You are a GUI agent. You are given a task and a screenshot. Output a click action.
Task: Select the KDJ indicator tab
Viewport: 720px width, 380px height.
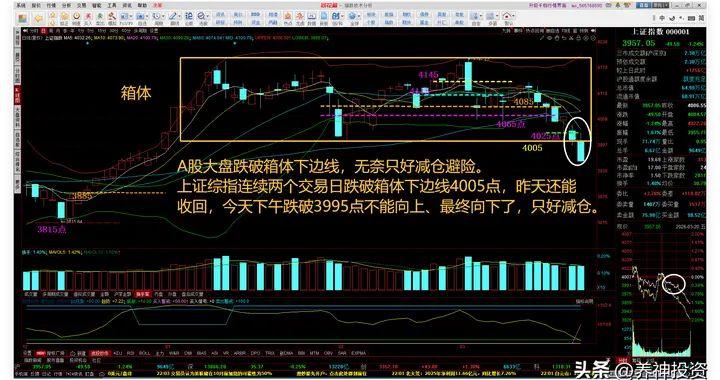pos(118,353)
